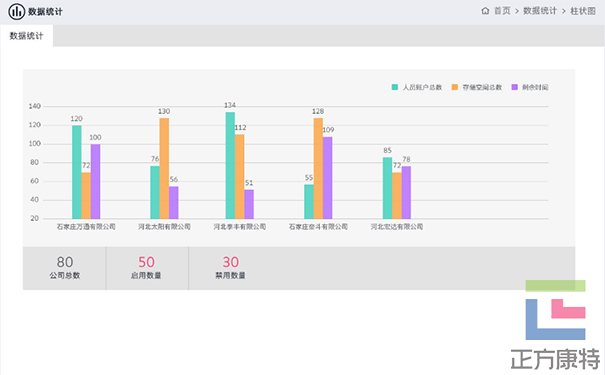
Task: Click the teal bar valued 85
Action: click(x=387, y=188)
